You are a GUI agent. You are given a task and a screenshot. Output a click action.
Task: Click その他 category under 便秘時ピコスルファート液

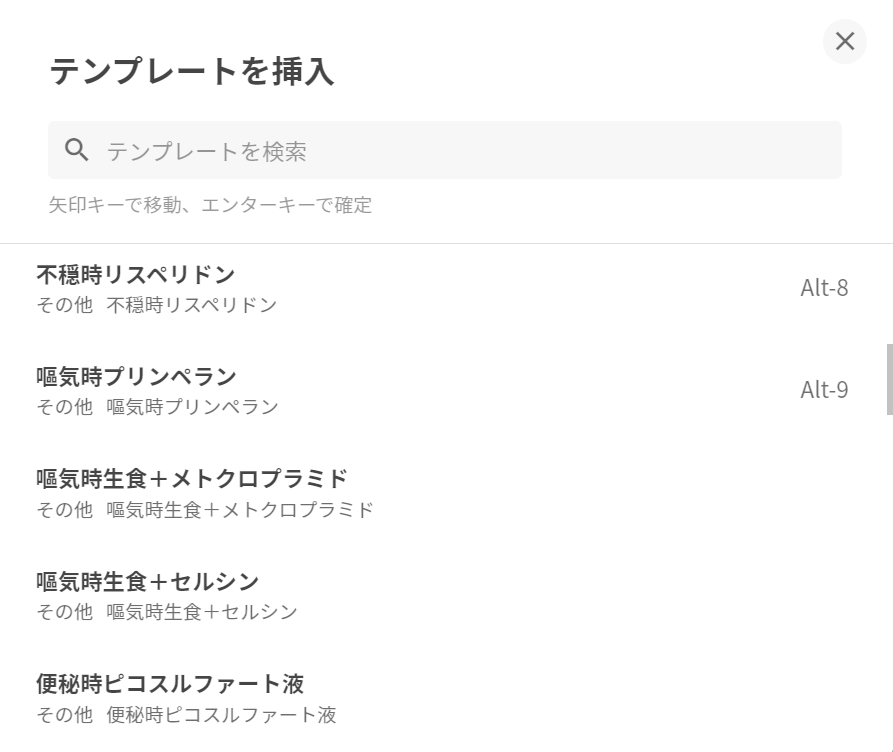(x=64, y=715)
